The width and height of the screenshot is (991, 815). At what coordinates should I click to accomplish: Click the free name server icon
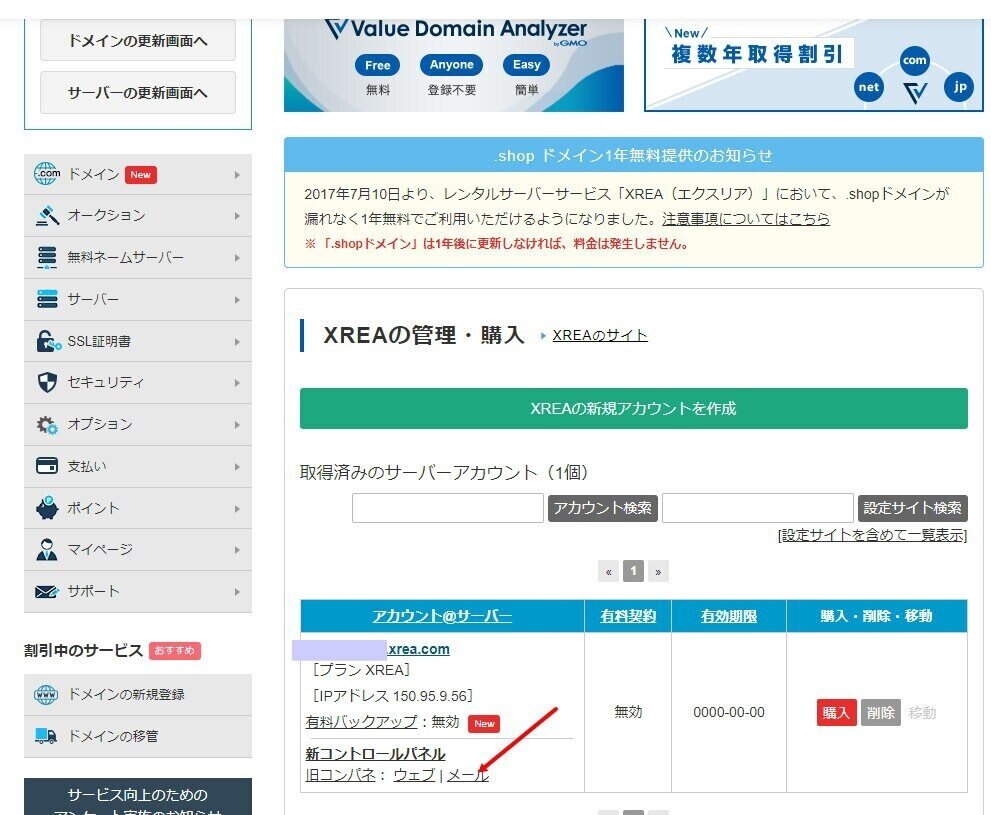pos(47,257)
